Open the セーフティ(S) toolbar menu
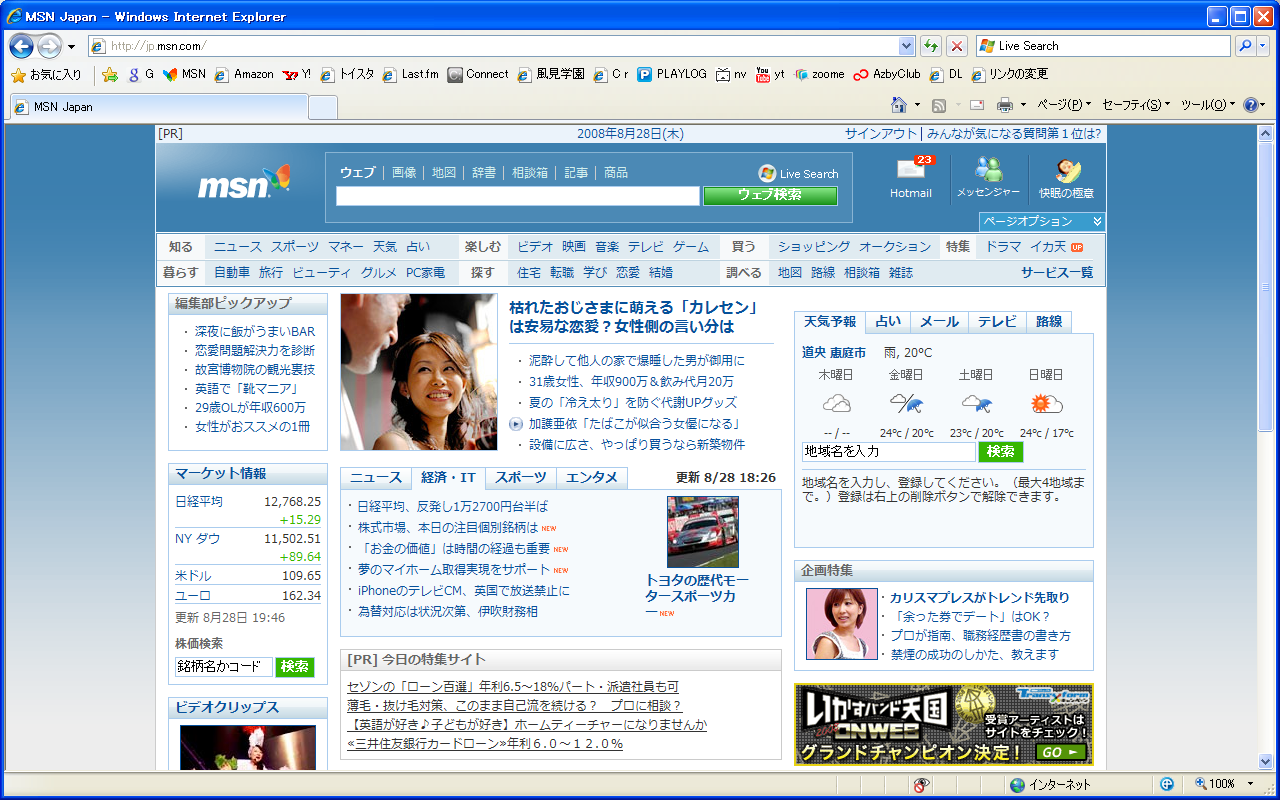 click(x=1136, y=105)
